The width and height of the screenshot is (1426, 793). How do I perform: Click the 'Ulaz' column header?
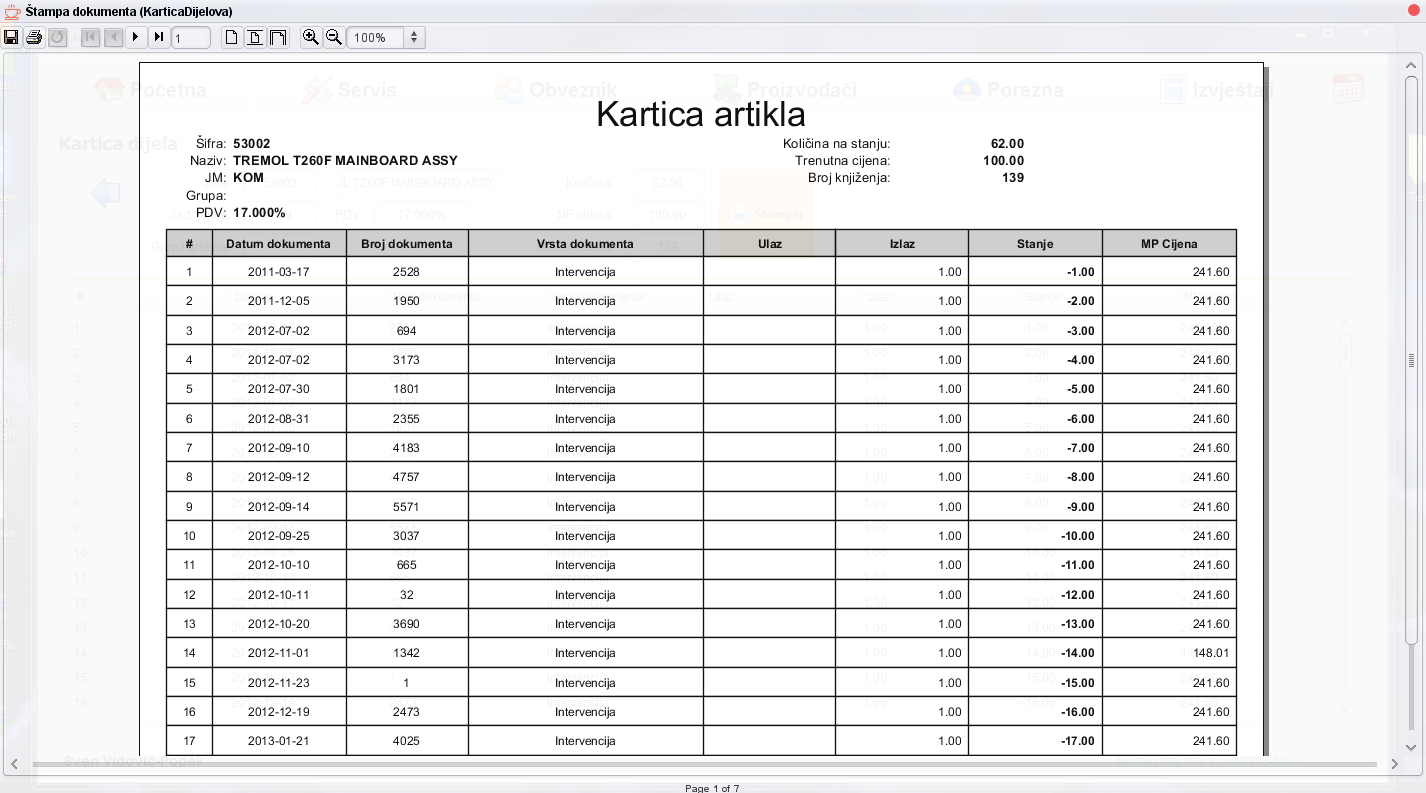tap(769, 243)
